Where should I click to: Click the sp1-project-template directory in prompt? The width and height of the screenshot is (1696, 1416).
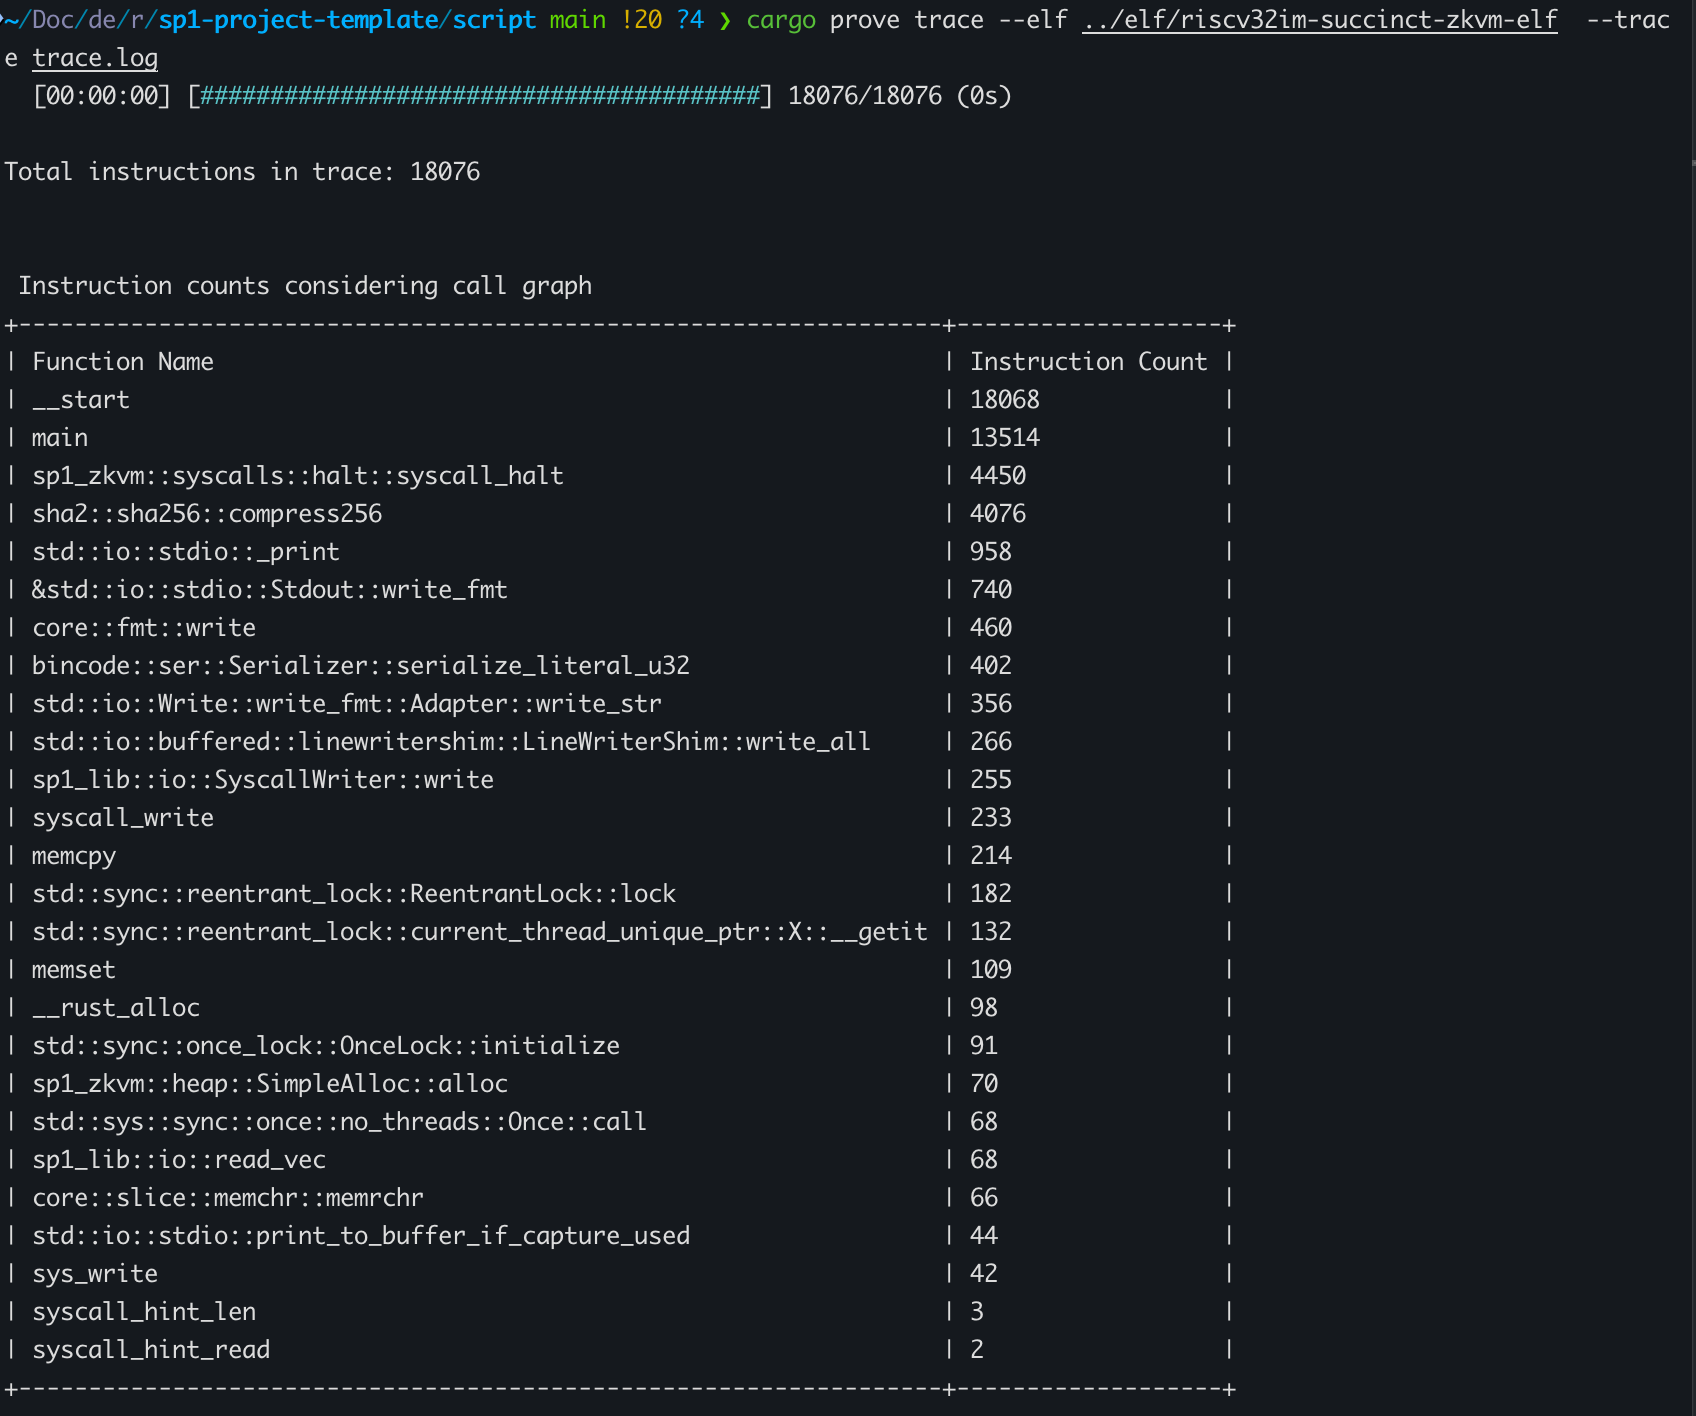[x=299, y=20]
